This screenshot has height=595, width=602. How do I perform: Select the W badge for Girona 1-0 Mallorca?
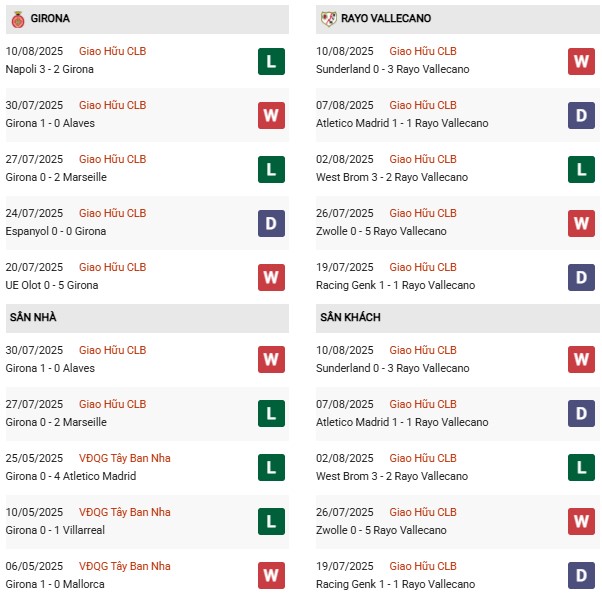pos(271,576)
